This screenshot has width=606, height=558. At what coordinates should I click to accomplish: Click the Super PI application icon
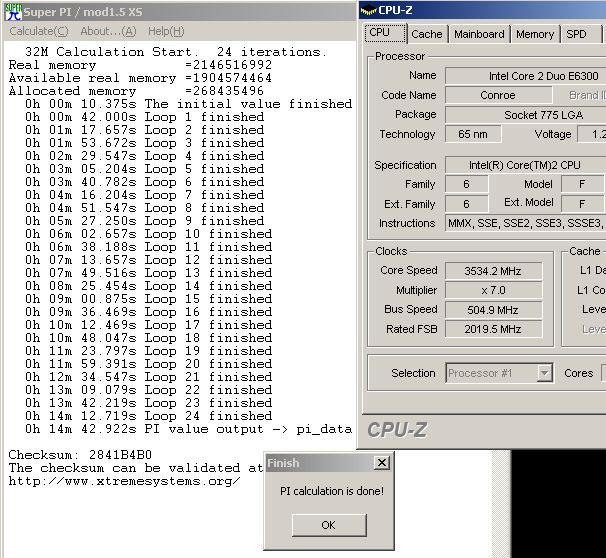click(13, 12)
